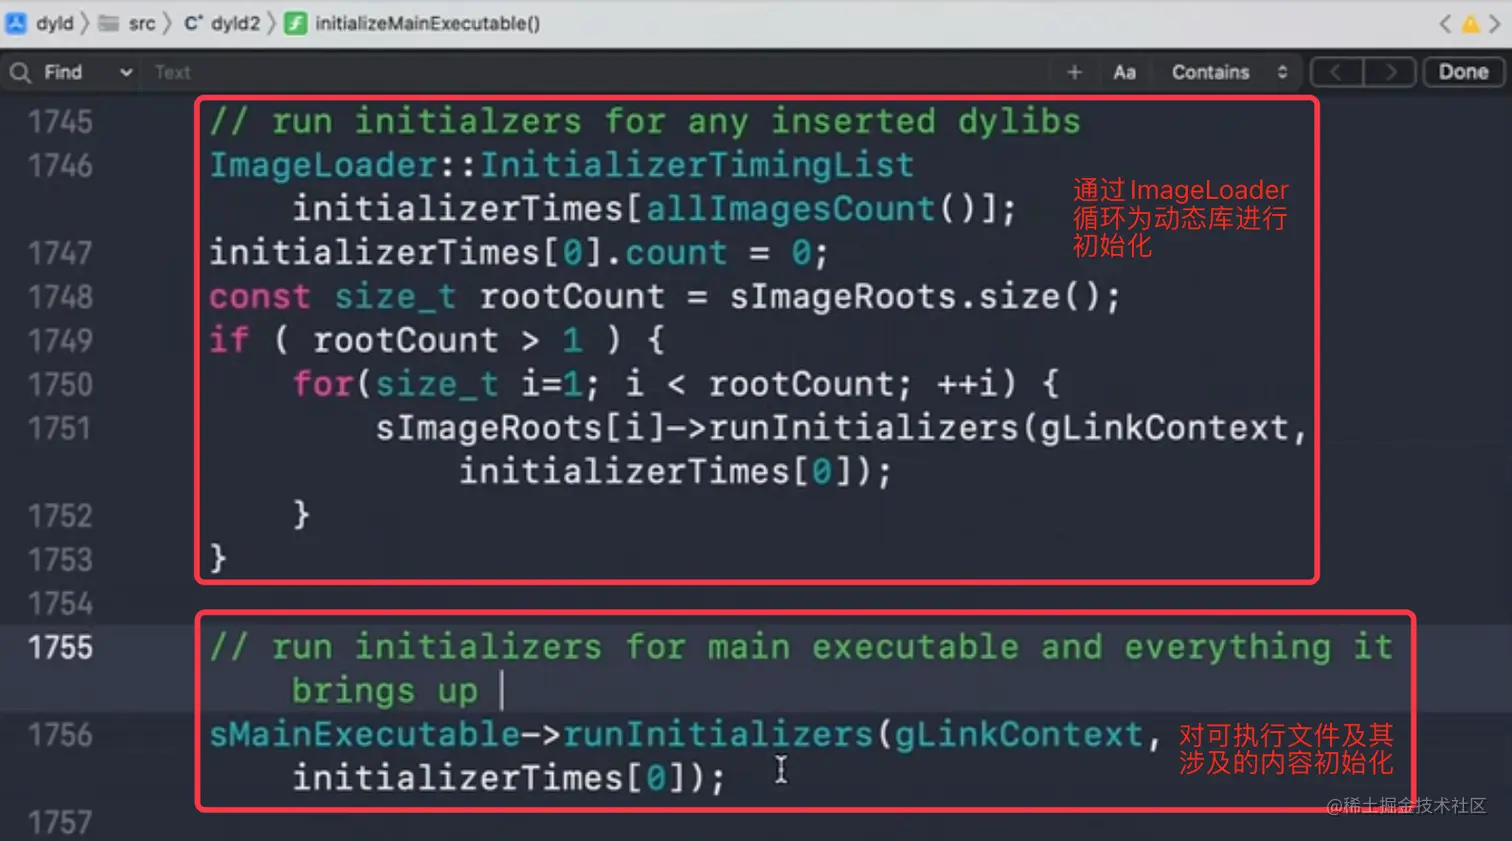Click line number 1754 in gutter
Image resolution: width=1512 pixels, height=841 pixels.
(60, 604)
